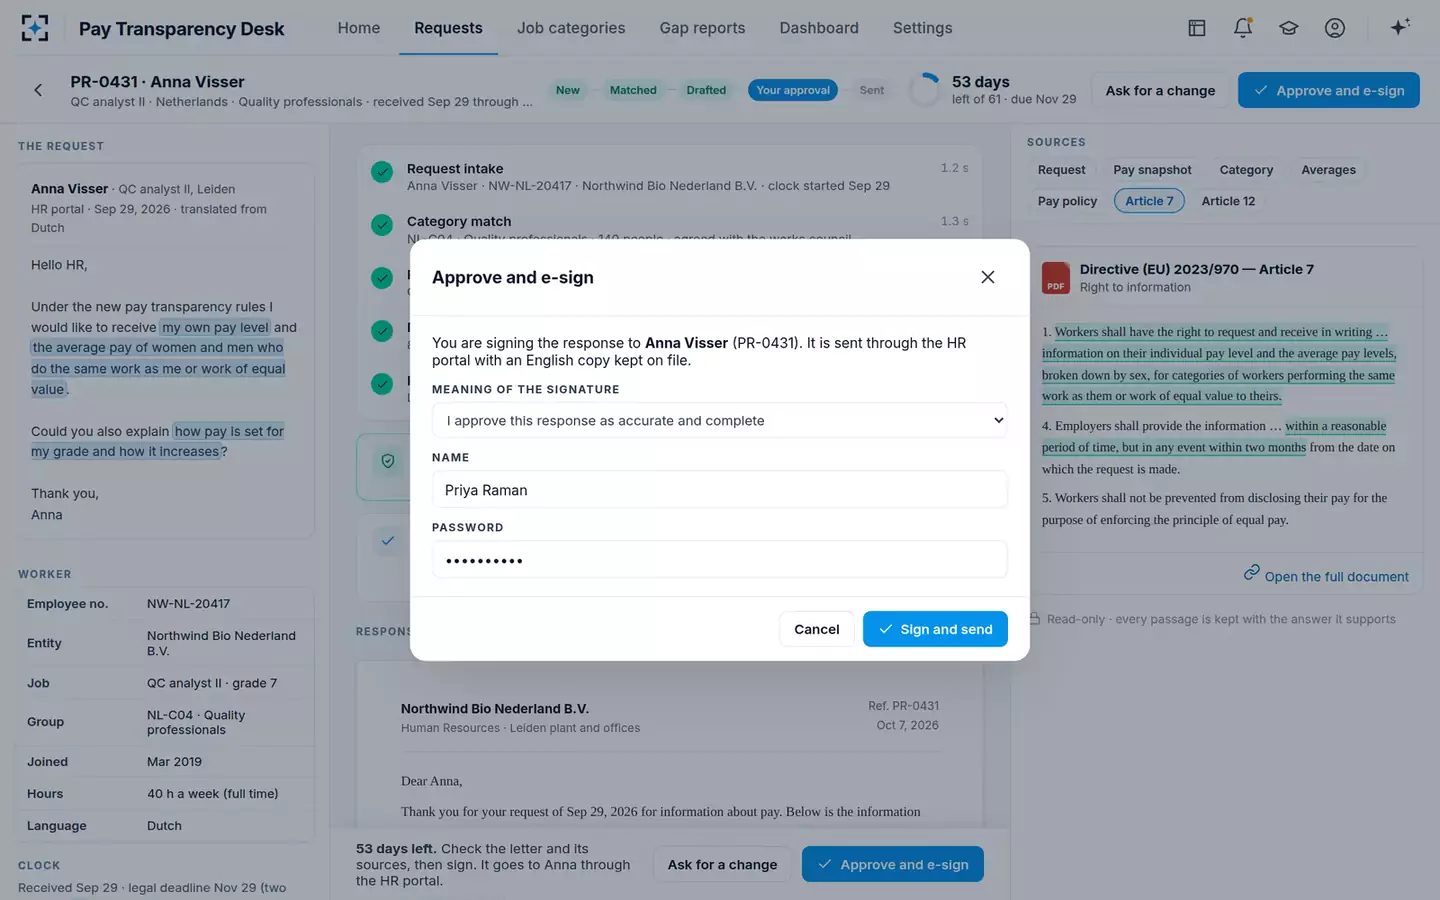The width and height of the screenshot is (1440, 900).
Task: Select the Your approval status step
Action: 793,90
